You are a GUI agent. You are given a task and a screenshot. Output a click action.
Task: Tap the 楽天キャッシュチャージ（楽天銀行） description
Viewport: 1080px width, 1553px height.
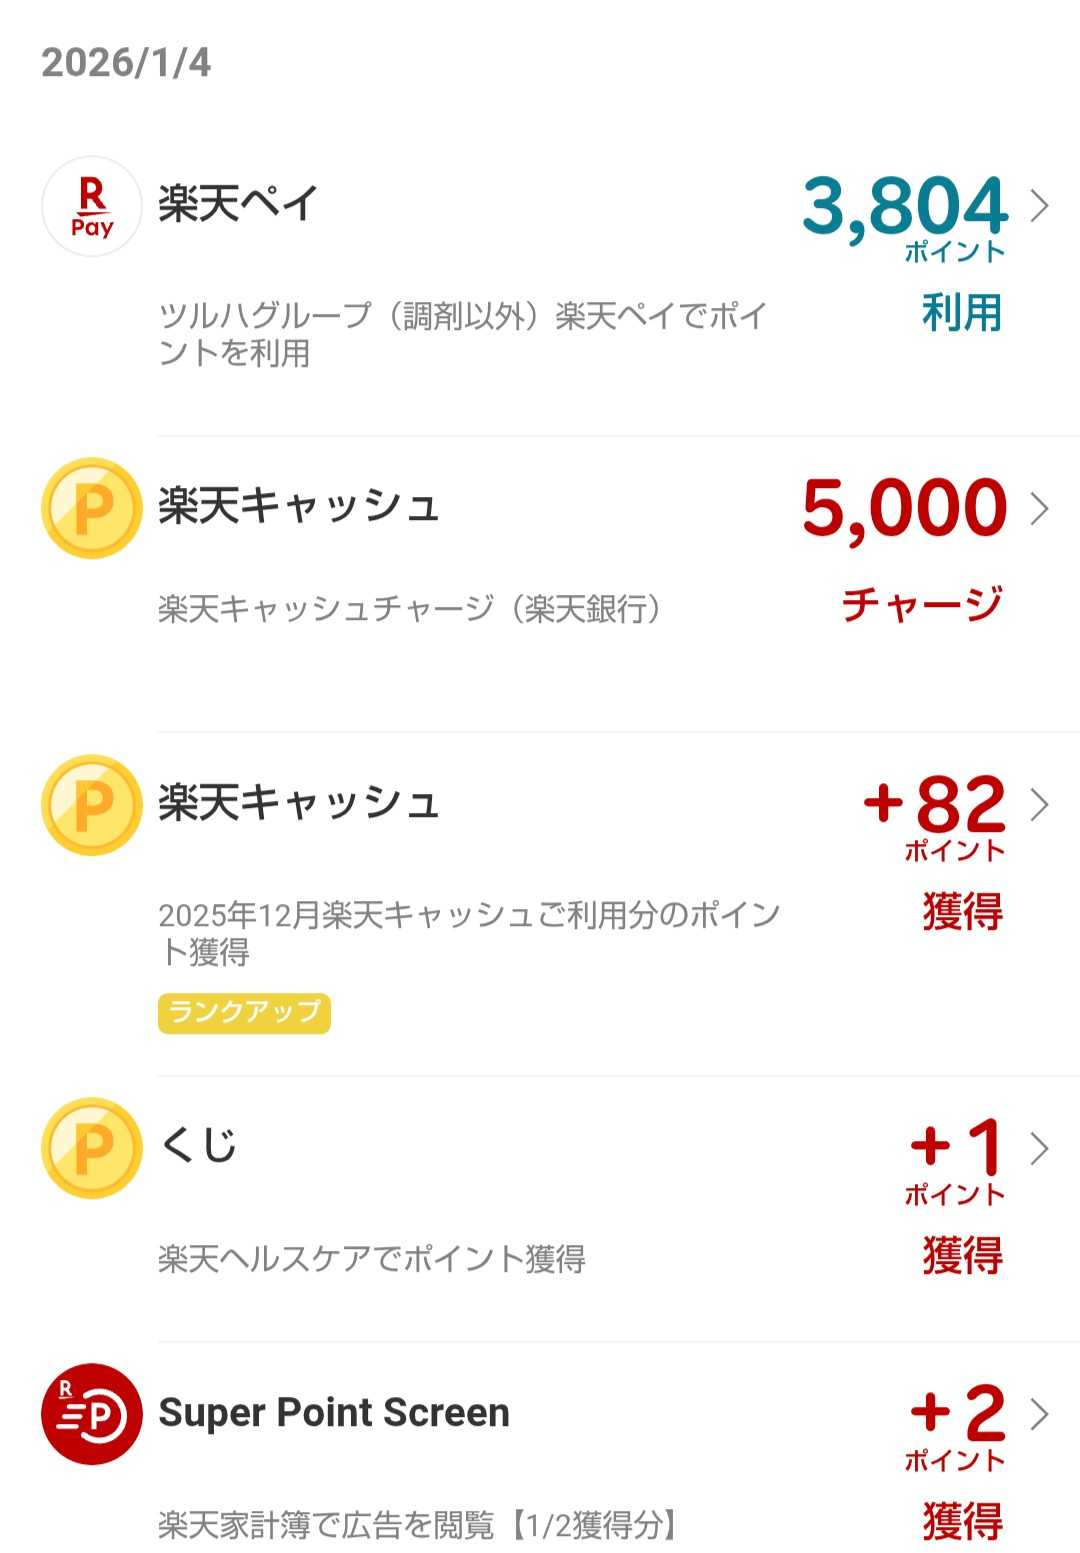[410, 609]
